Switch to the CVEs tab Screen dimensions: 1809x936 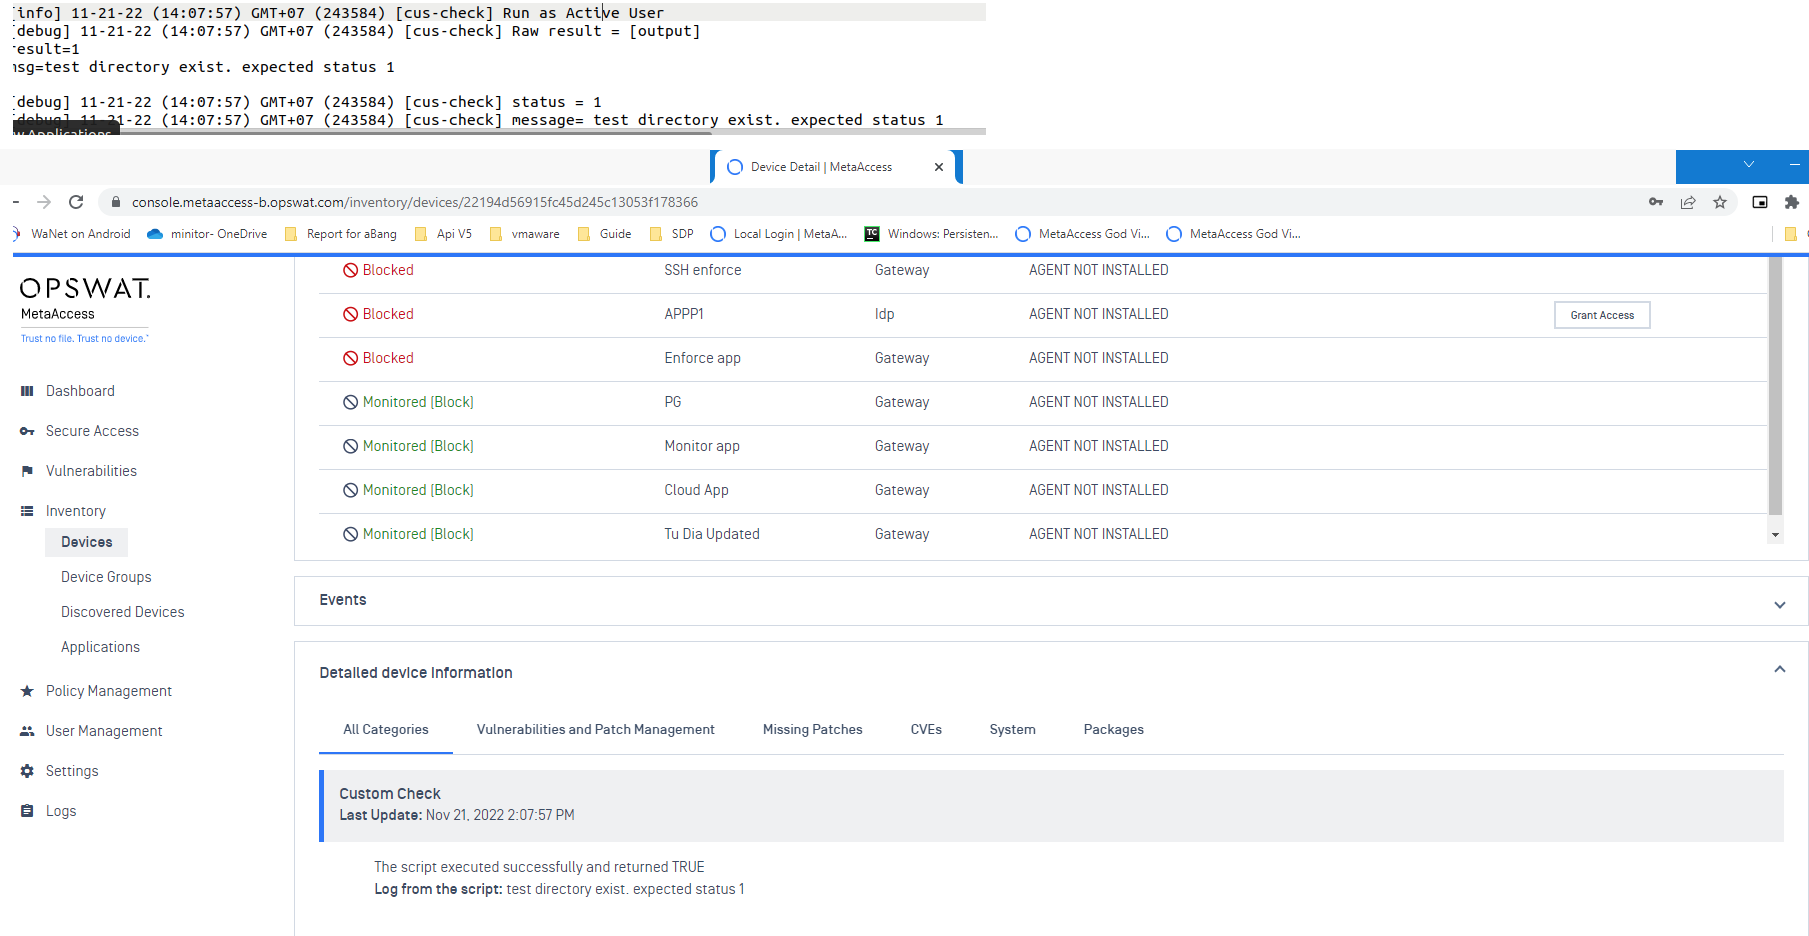pos(926,730)
